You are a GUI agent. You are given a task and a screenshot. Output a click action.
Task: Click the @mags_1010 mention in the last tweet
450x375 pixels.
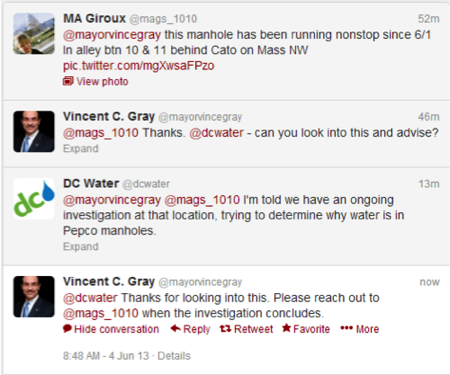tap(101, 313)
